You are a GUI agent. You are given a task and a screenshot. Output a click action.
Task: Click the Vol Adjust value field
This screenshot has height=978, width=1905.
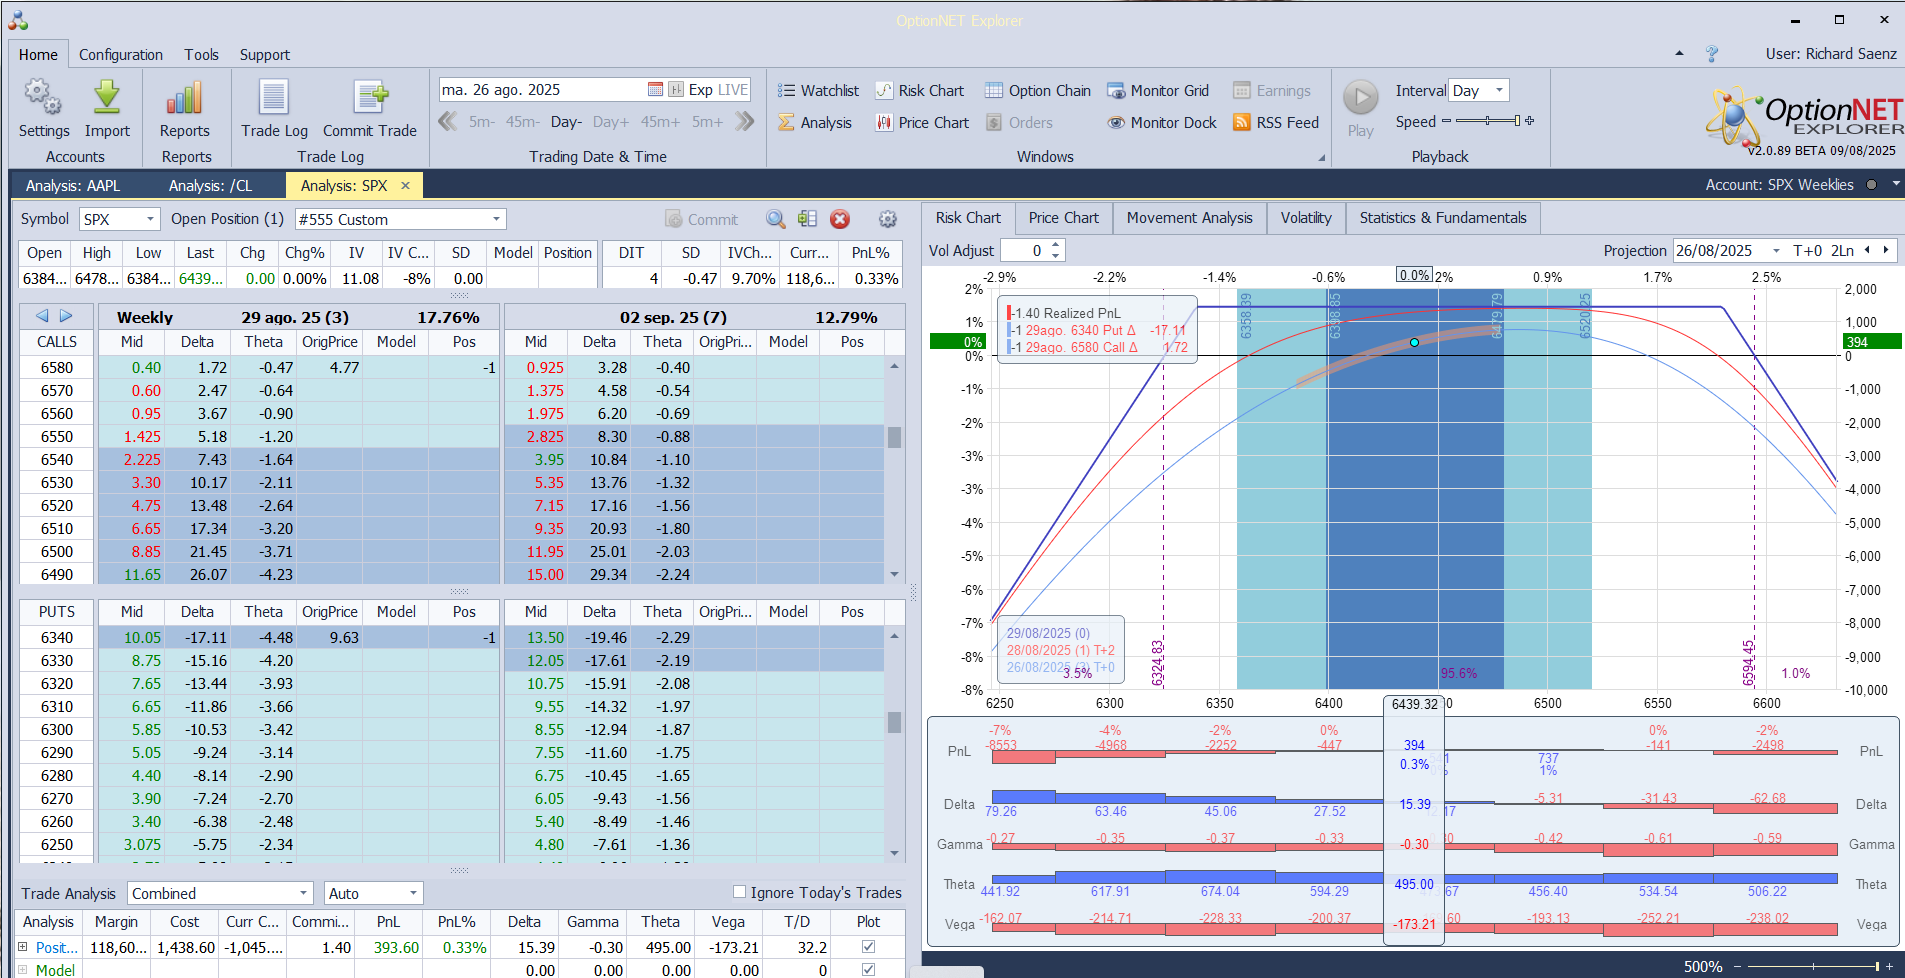click(x=1025, y=250)
